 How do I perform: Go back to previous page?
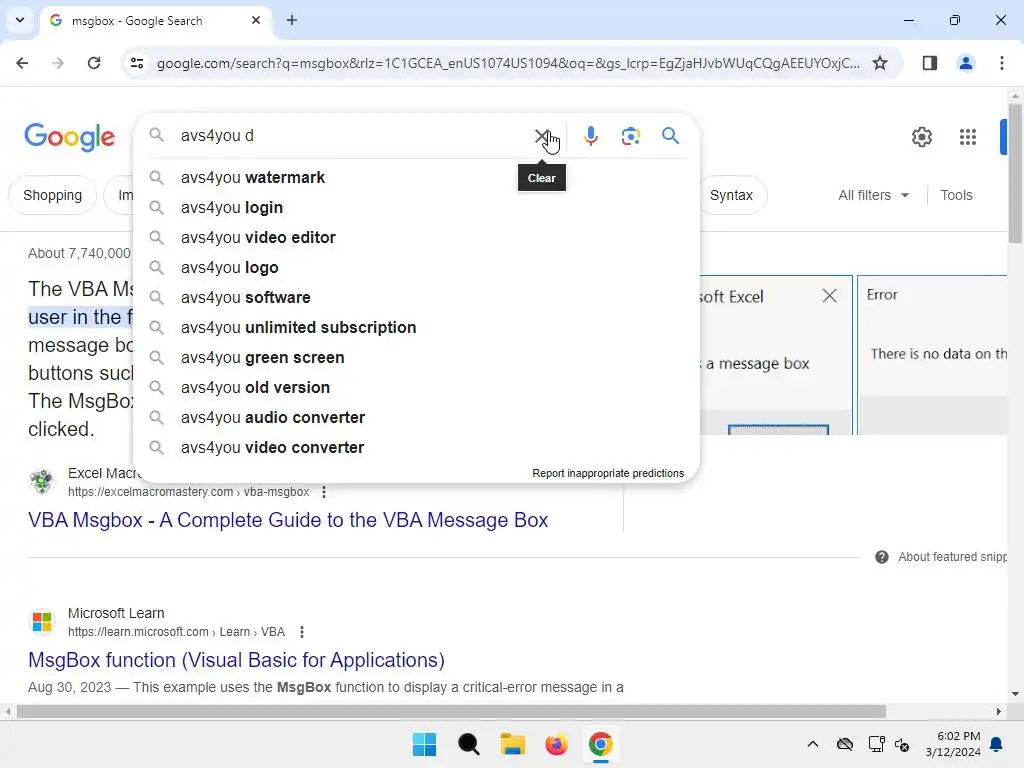click(22, 63)
